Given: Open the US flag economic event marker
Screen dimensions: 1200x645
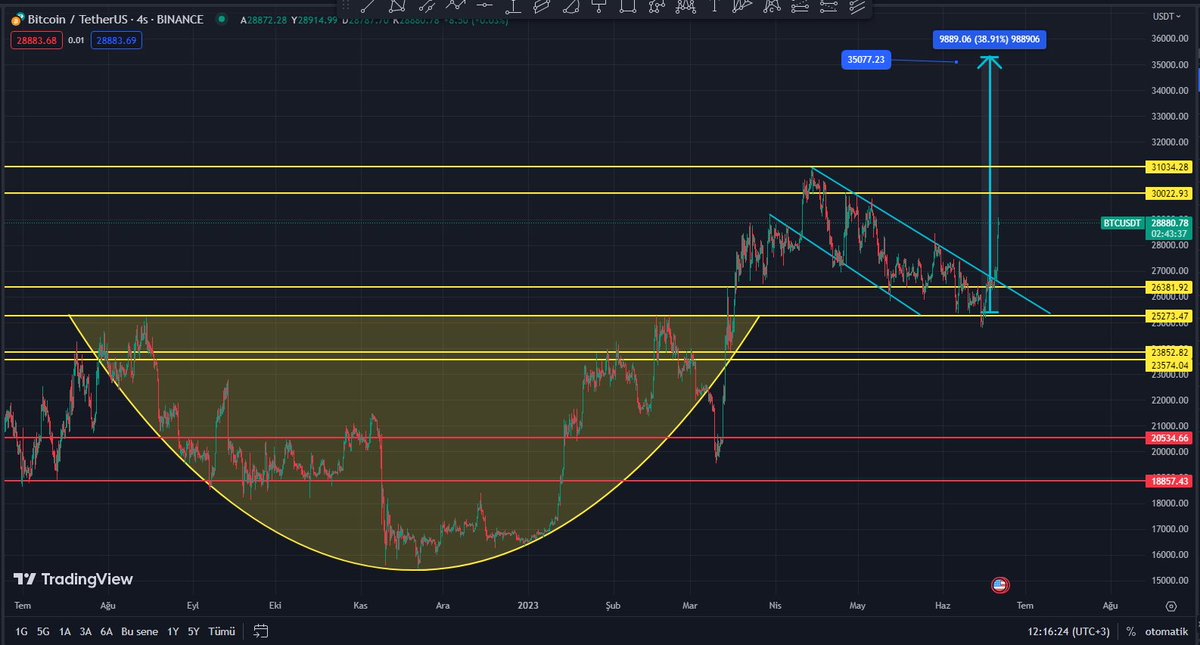Looking at the screenshot, I should click(x=999, y=585).
